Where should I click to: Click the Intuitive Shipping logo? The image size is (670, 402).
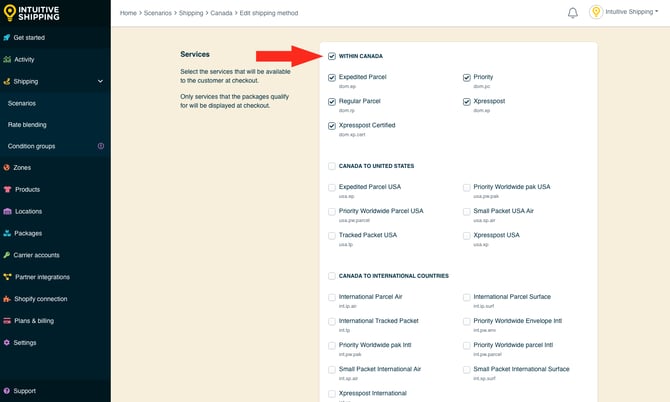click(31, 13)
